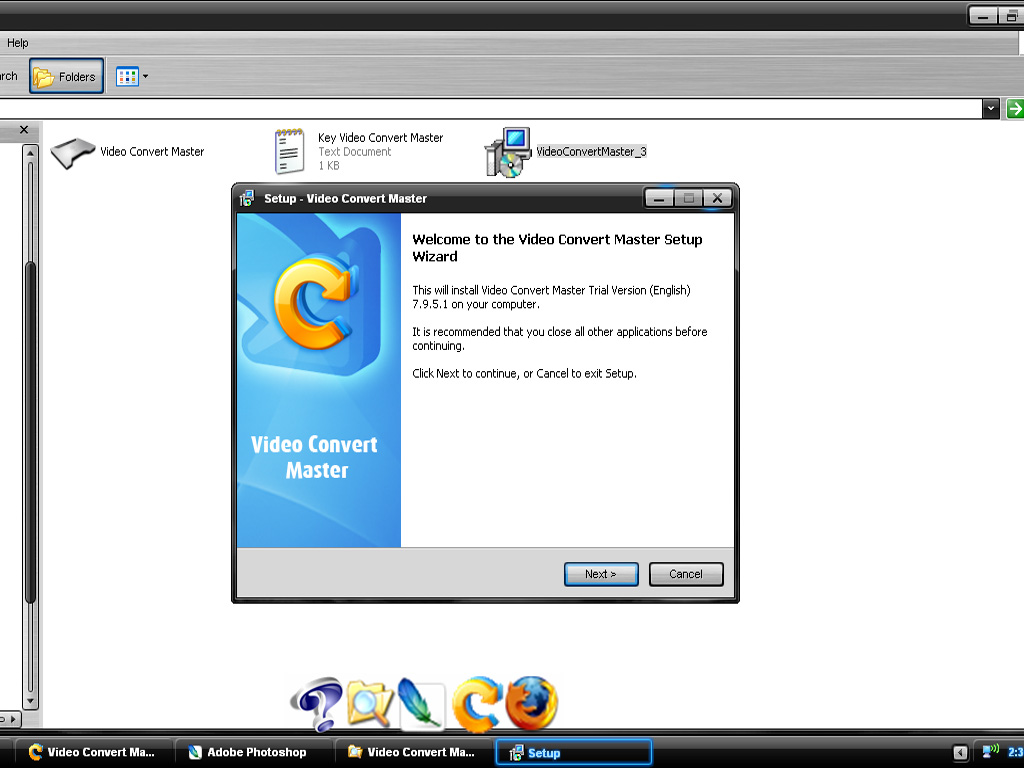Select the VideoConvertMaster_3 installer icon
The width and height of the screenshot is (1024, 768).
point(507,152)
